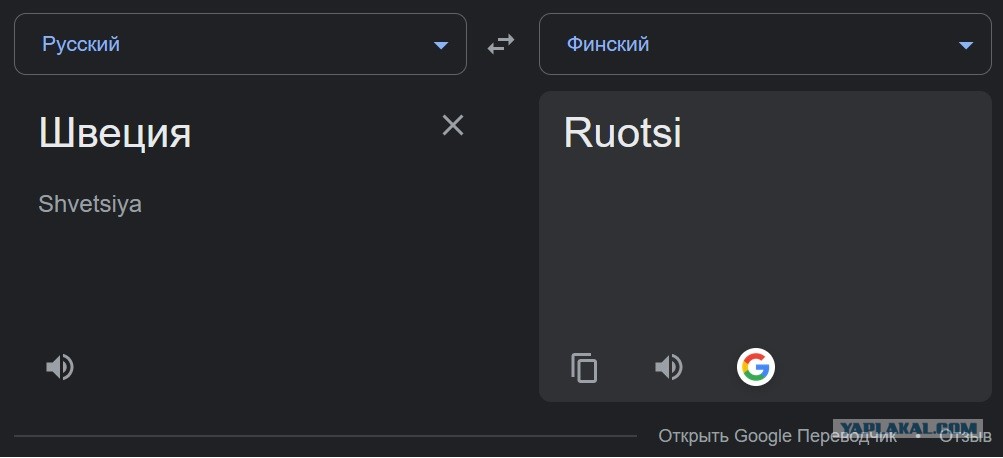The height and width of the screenshot is (458, 1003).
Task: Expand the target language dropdown arrow
Action: pos(966,45)
